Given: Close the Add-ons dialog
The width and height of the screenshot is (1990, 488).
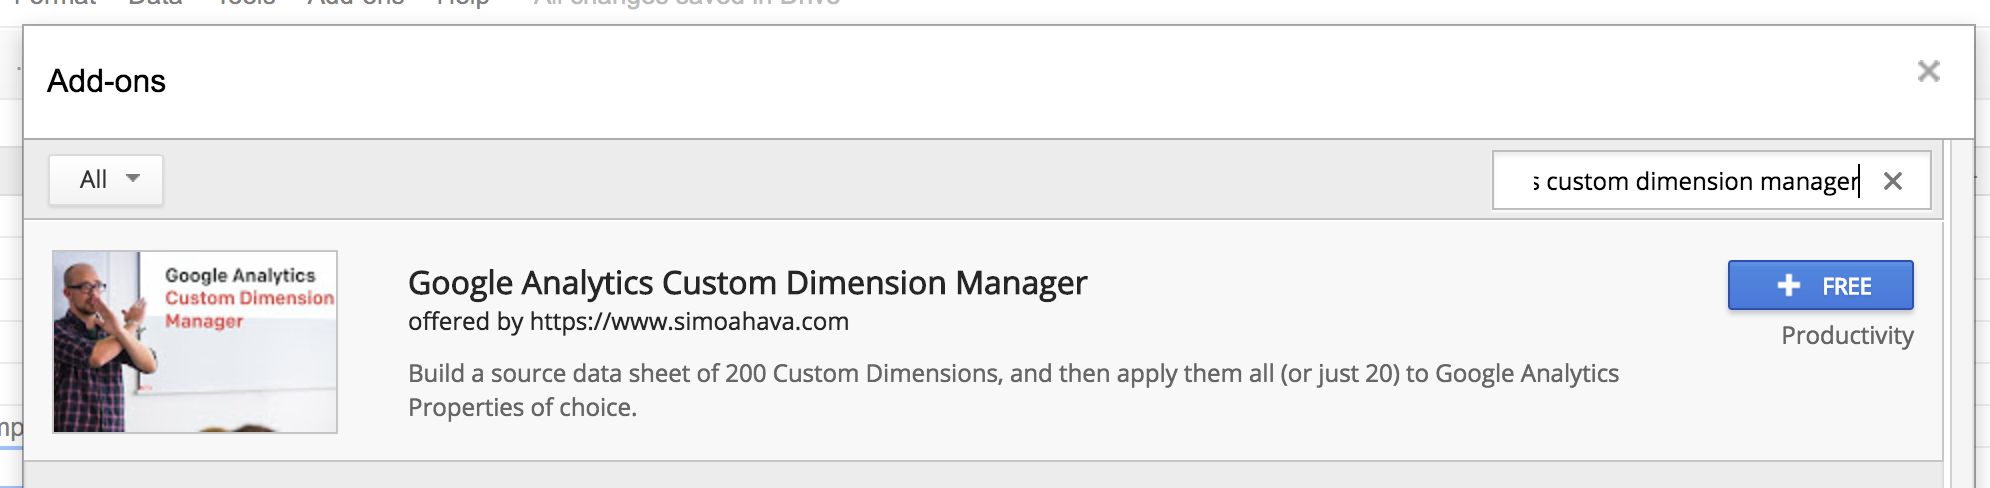Looking at the screenshot, I should pos(1928,71).
